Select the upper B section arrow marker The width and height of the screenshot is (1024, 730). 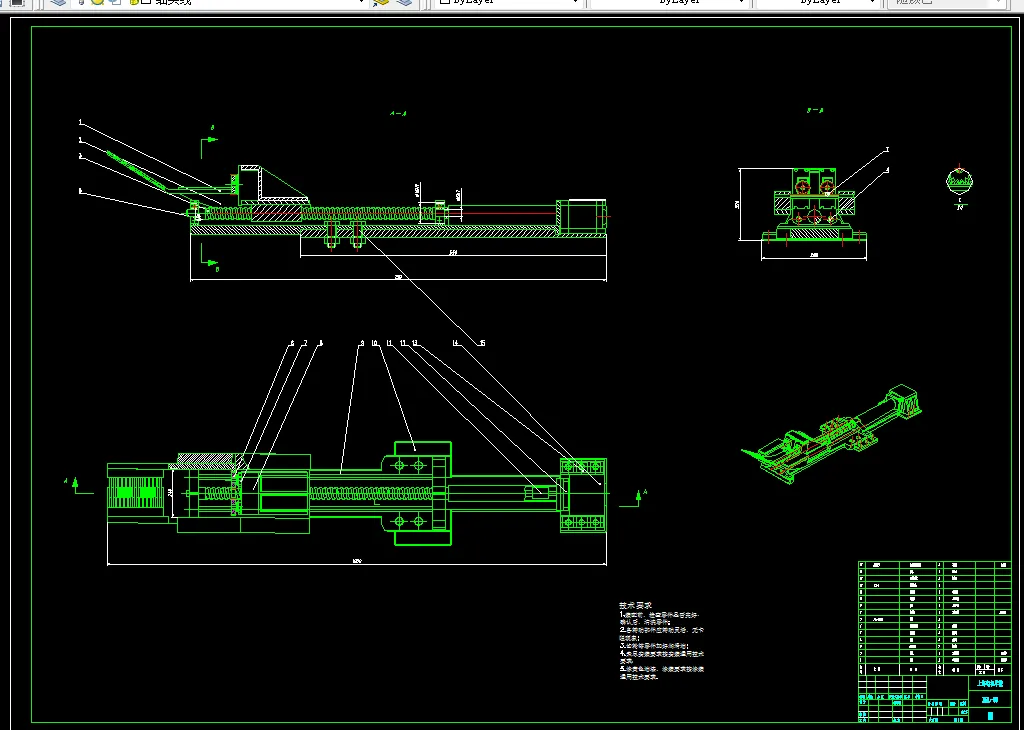point(209,142)
